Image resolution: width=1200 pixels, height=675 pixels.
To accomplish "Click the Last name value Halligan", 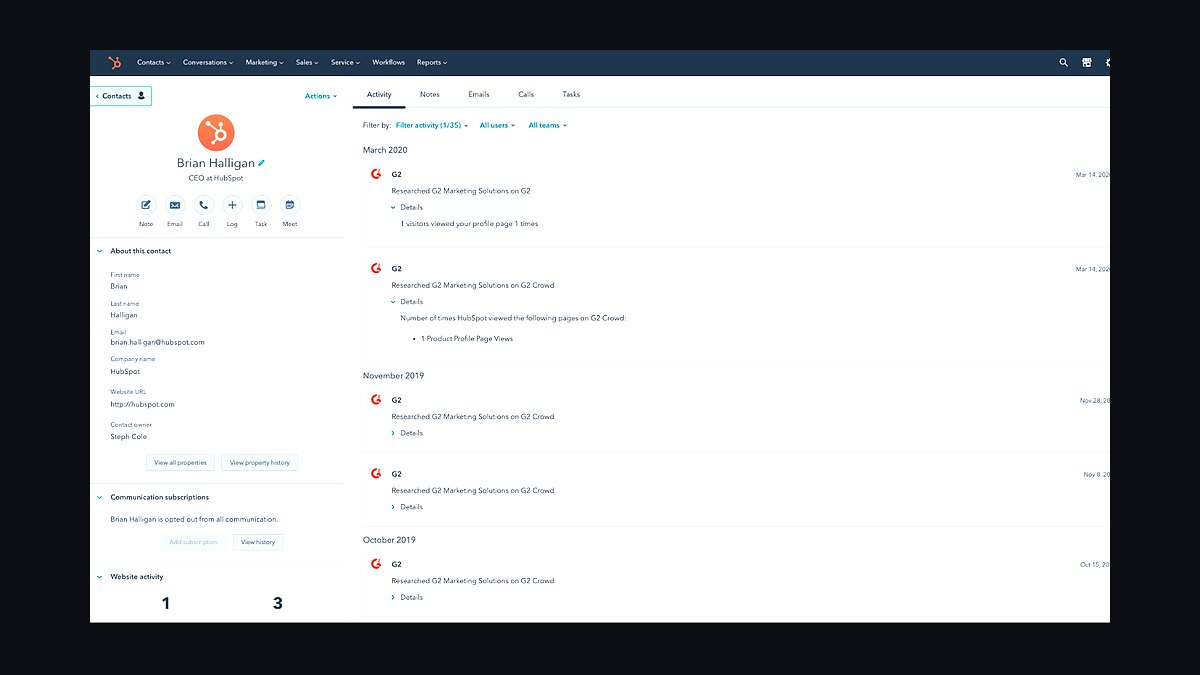I will point(124,314).
